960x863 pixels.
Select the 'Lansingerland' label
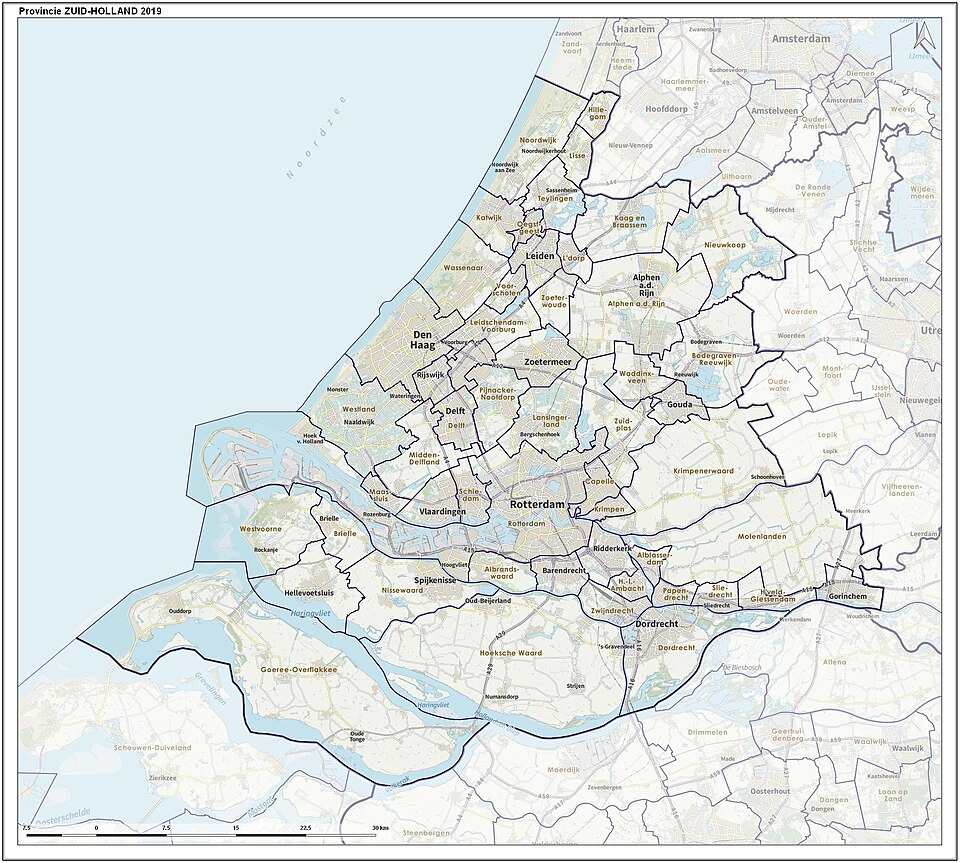pos(552,420)
